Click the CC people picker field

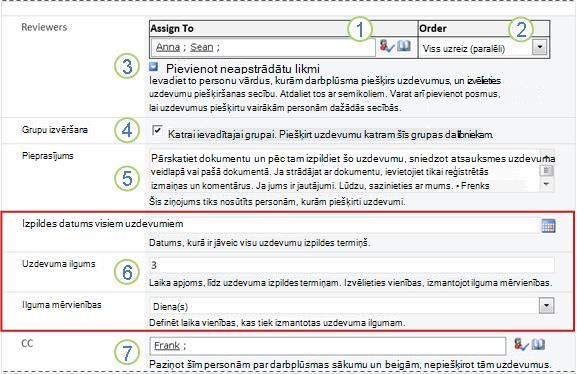pos(328,346)
